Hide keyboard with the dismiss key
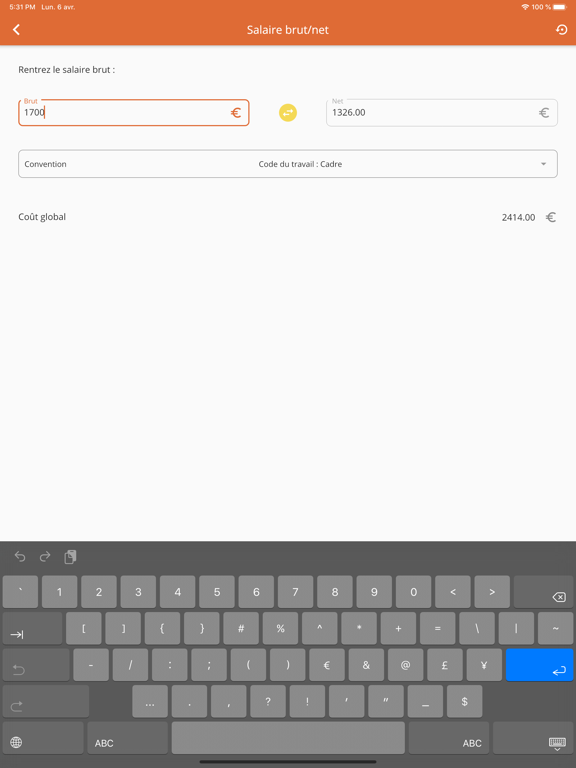The height and width of the screenshot is (768, 576). point(533,738)
